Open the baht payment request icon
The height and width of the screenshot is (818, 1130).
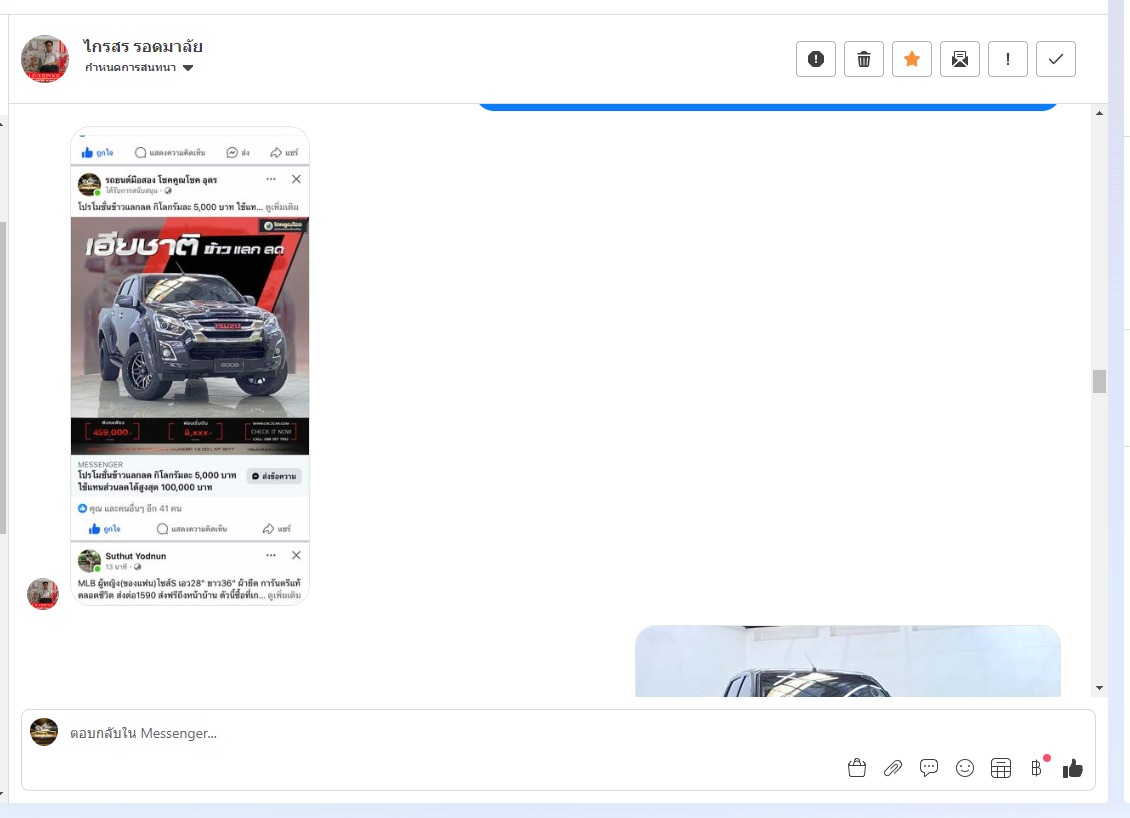tap(1037, 768)
